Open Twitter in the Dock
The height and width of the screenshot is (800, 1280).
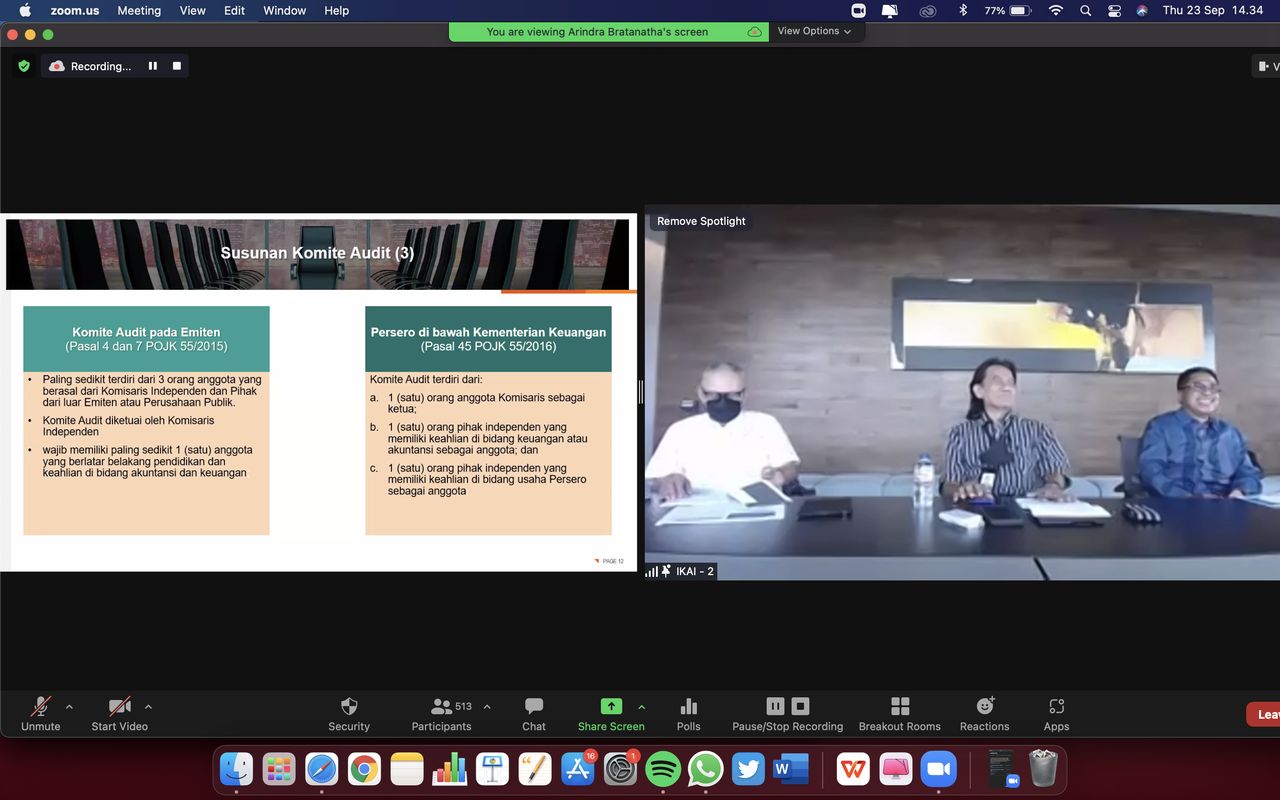coord(749,768)
